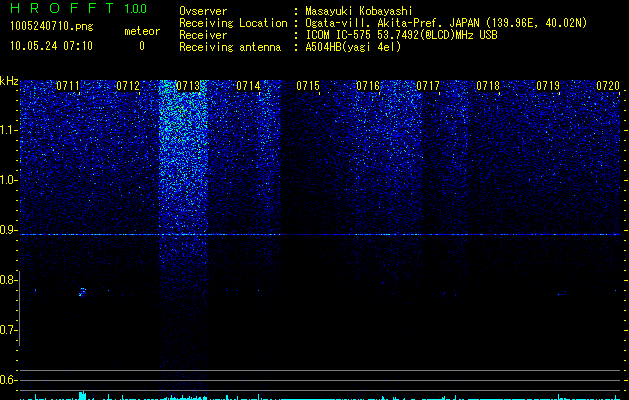Click the Receiving Location label

233,23
